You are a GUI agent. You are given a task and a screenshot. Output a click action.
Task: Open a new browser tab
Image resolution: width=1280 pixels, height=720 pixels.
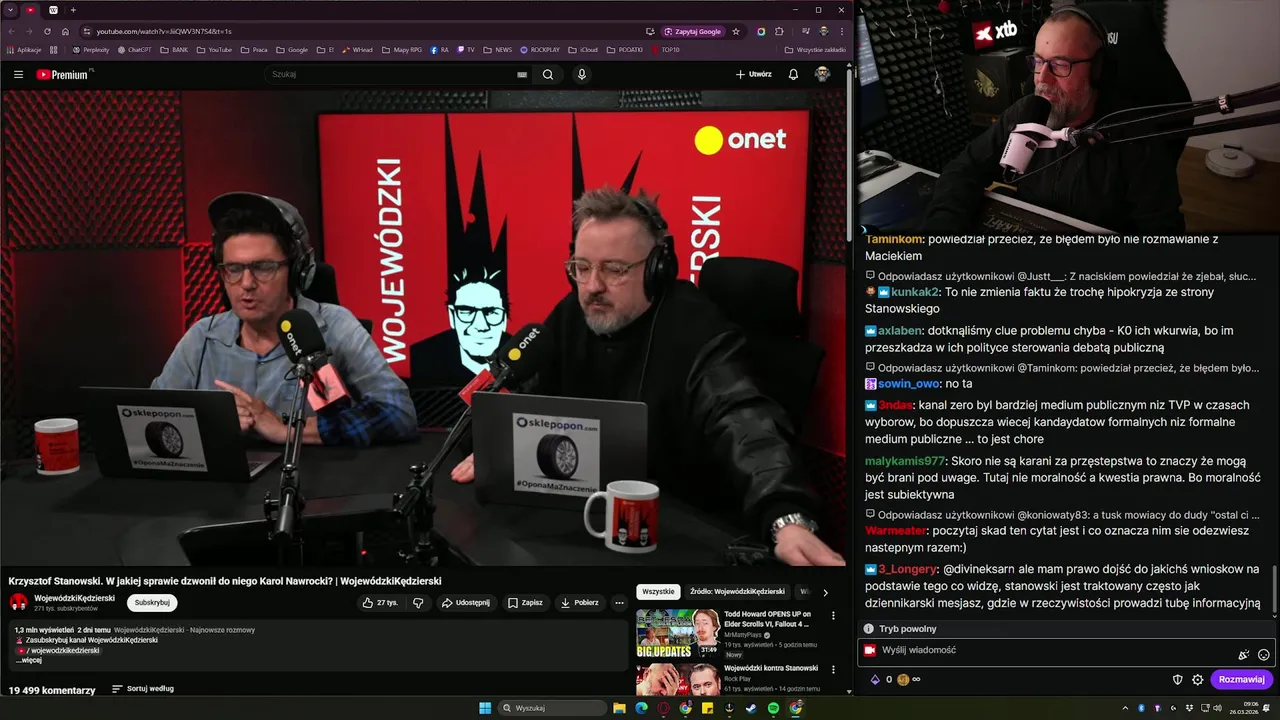pyautogui.click(x=72, y=10)
